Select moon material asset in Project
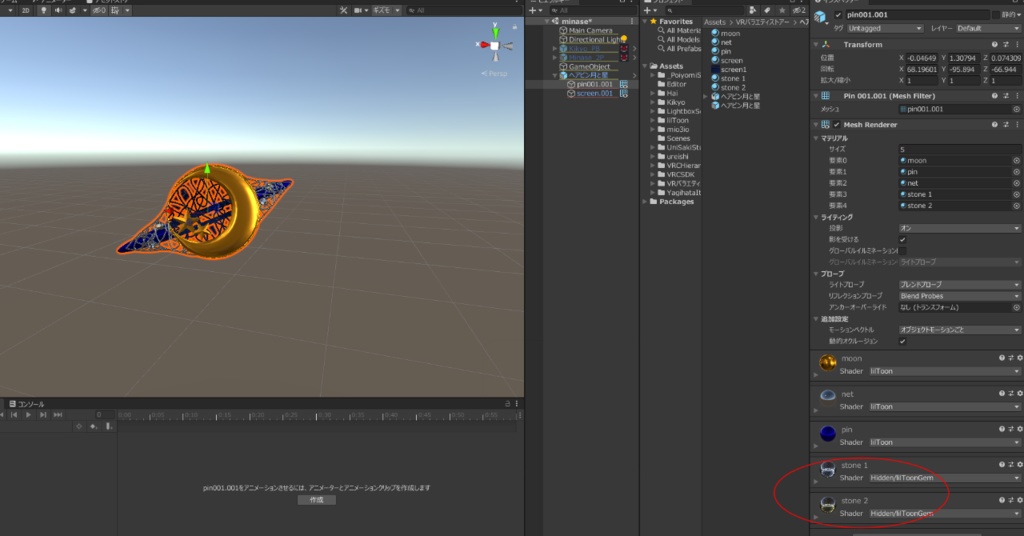Viewport: 1024px width, 536px height. coord(726,33)
